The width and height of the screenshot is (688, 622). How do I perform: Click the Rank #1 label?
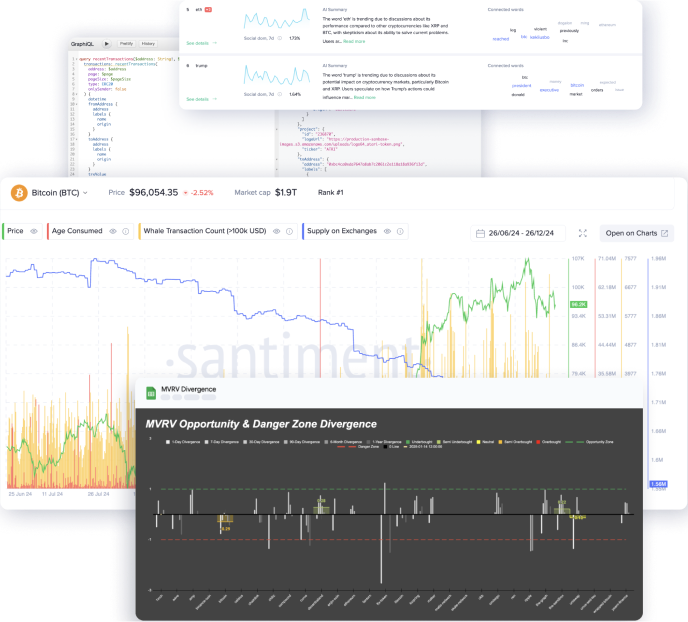click(x=330, y=193)
